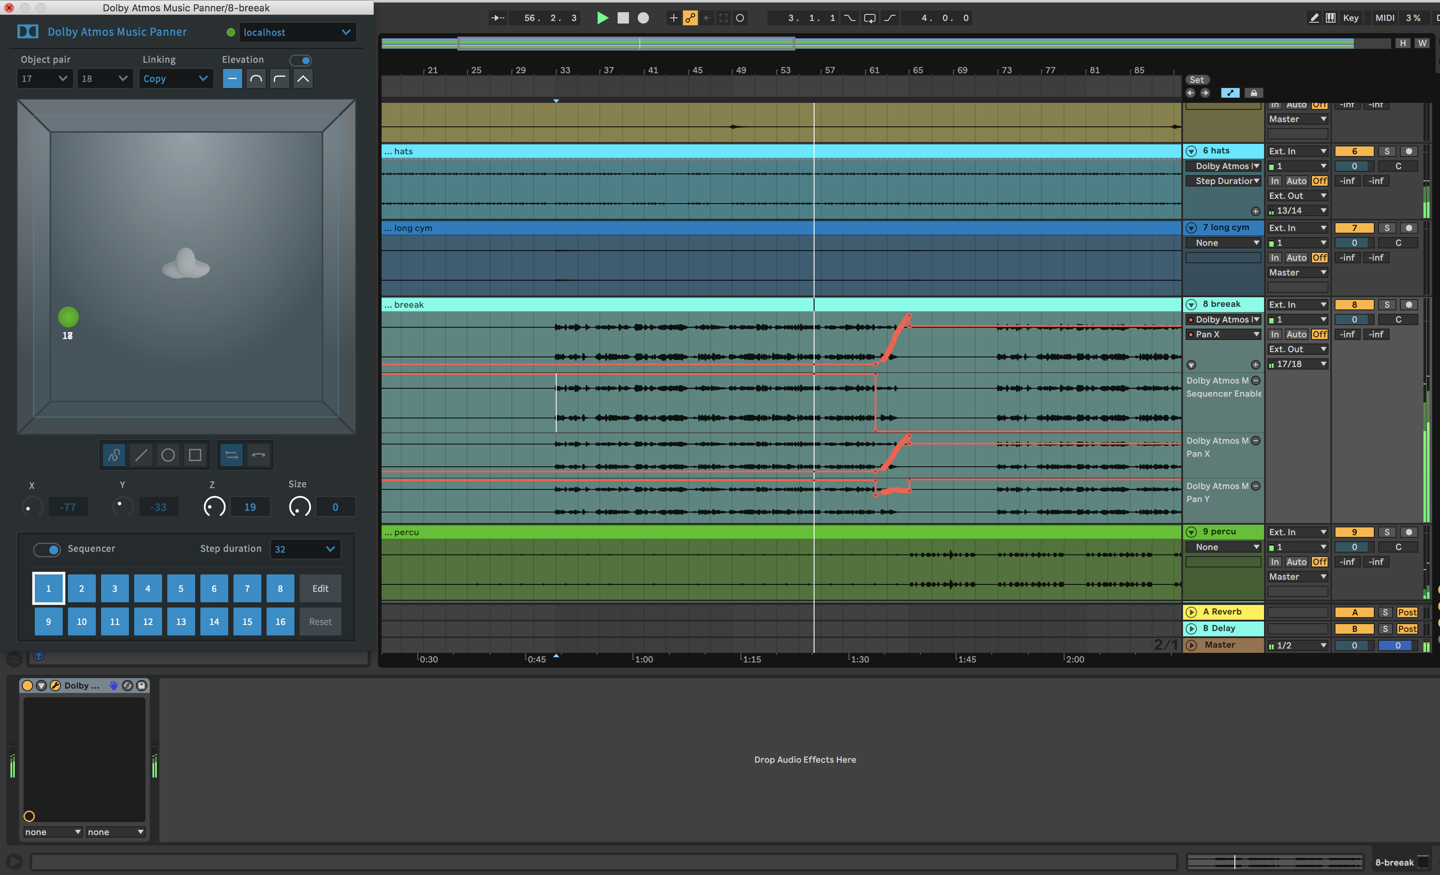Collapse the 8 breeak track

pyautogui.click(x=1191, y=304)
